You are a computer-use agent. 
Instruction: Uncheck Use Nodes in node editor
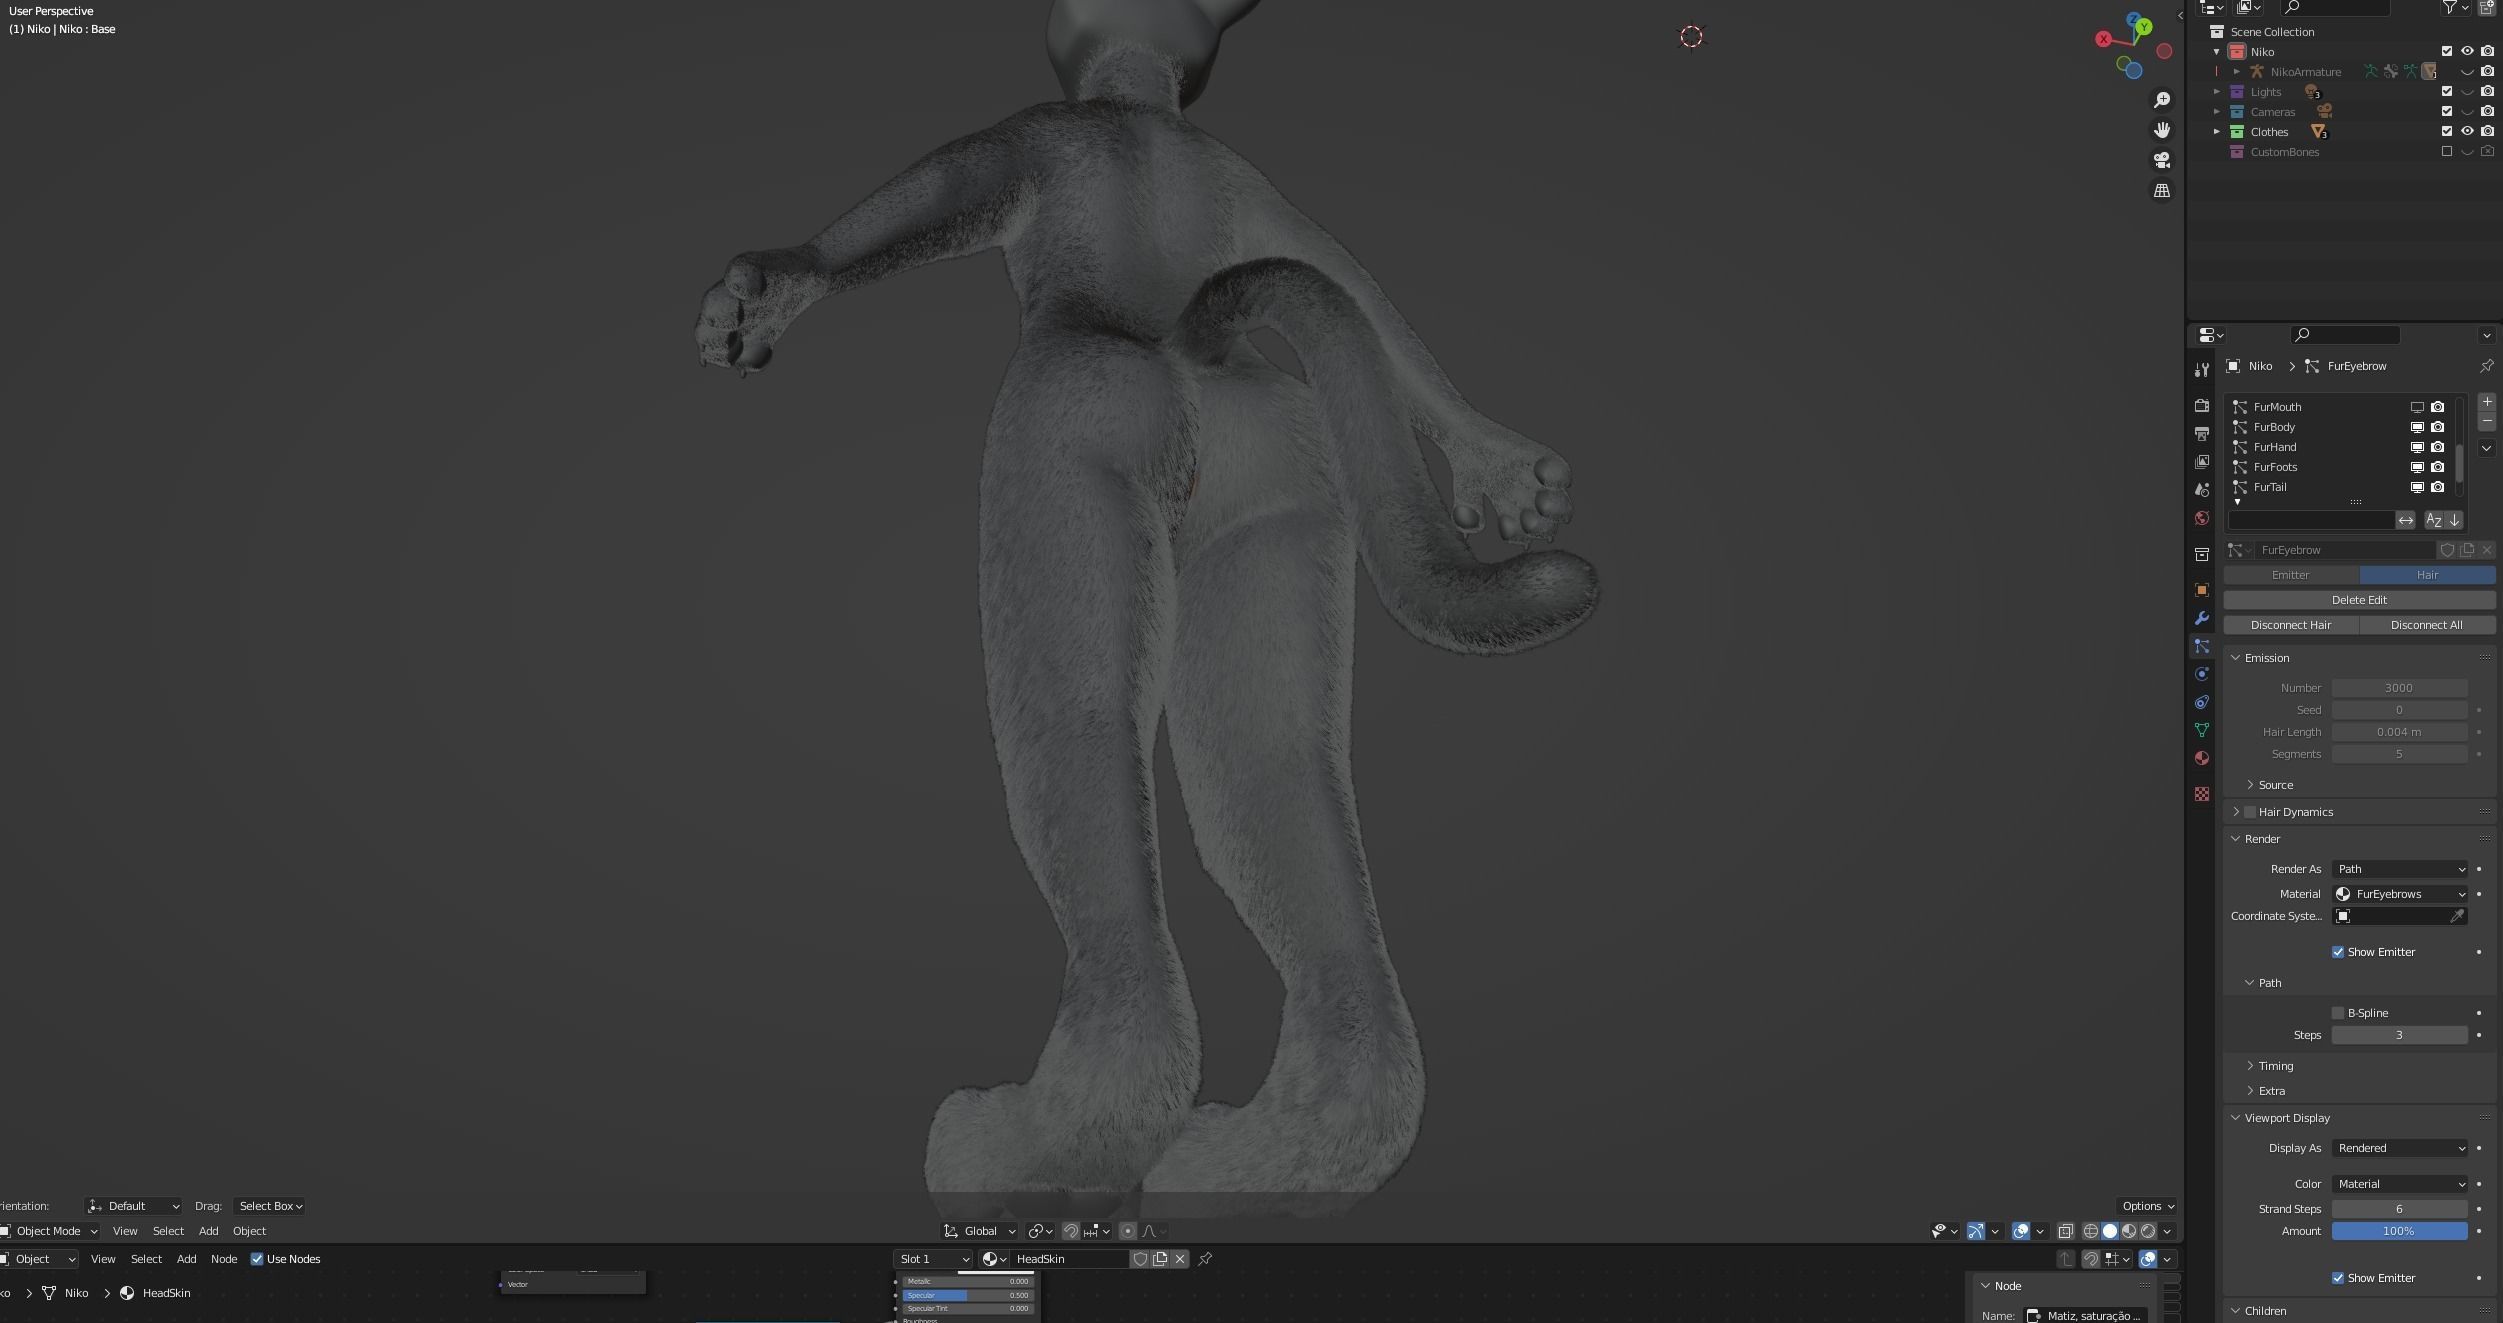click(257, 1259)
